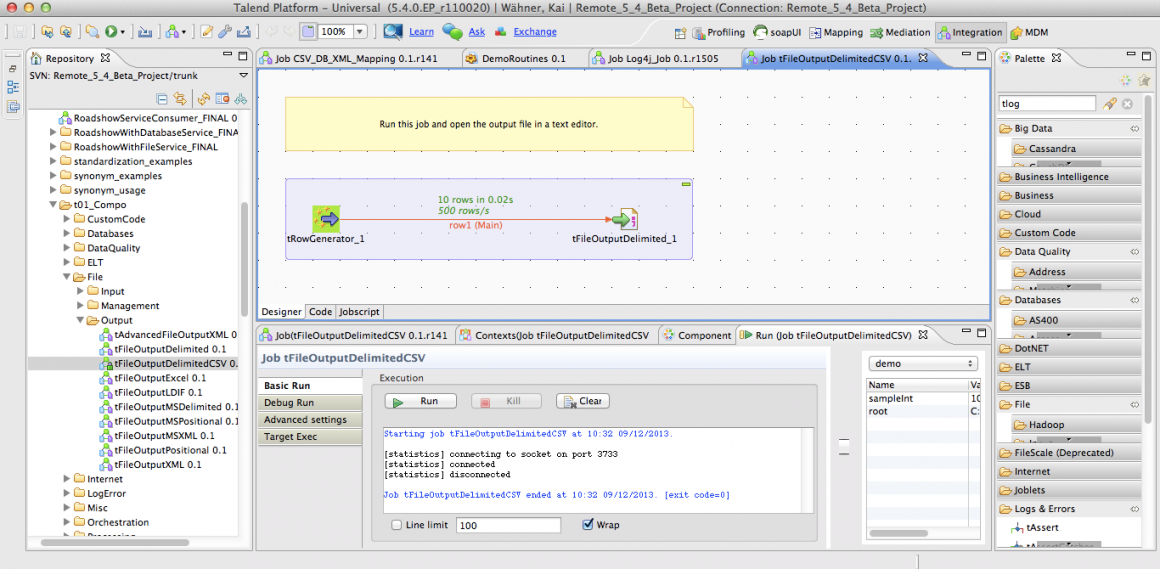Select the tFileOutputDelimited_1 component icon
Viewport: 1160px width, 569px height.
pos(625,219)
